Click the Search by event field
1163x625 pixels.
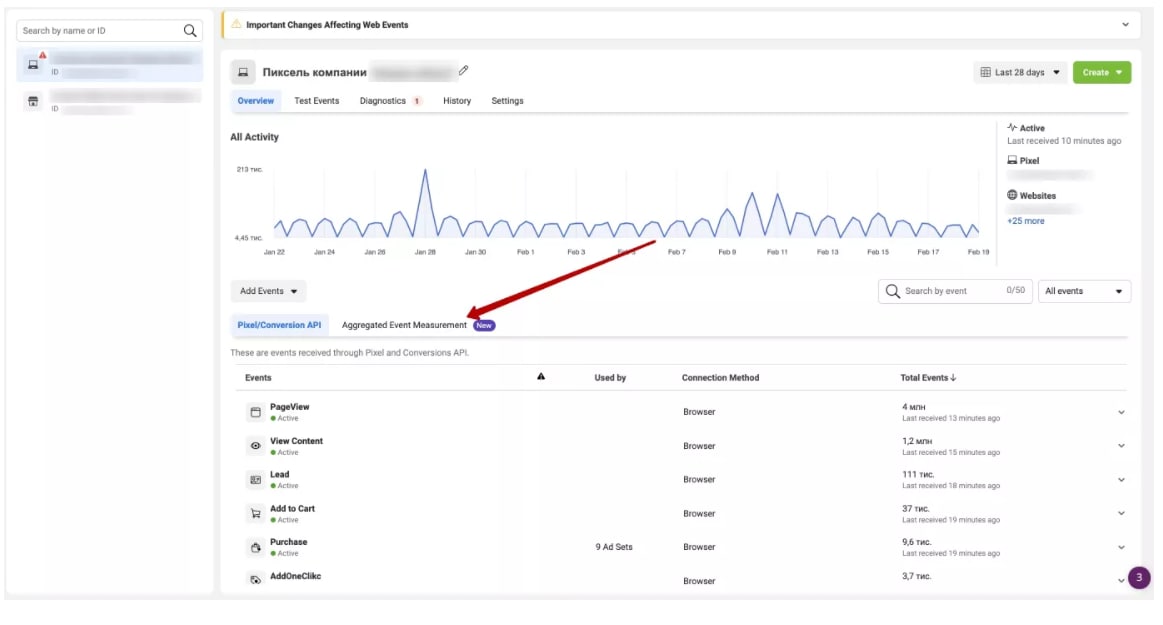click(x=950, y=291)
